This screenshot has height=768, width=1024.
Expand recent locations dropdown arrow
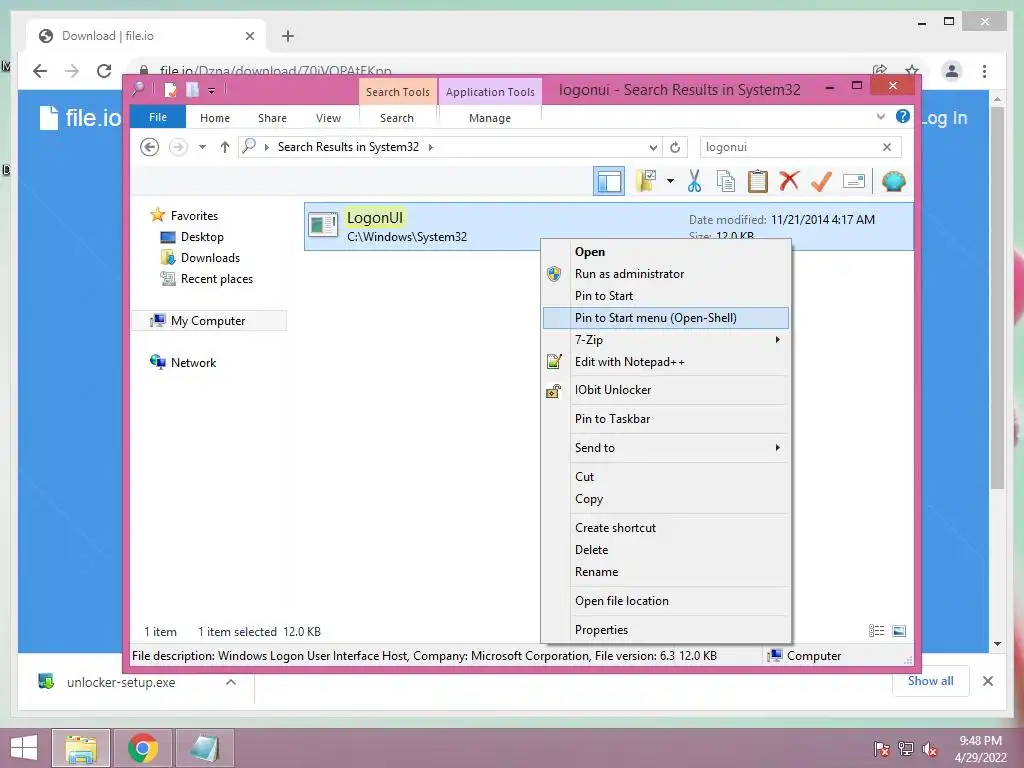pyautogui.click(x=202, y=147)
